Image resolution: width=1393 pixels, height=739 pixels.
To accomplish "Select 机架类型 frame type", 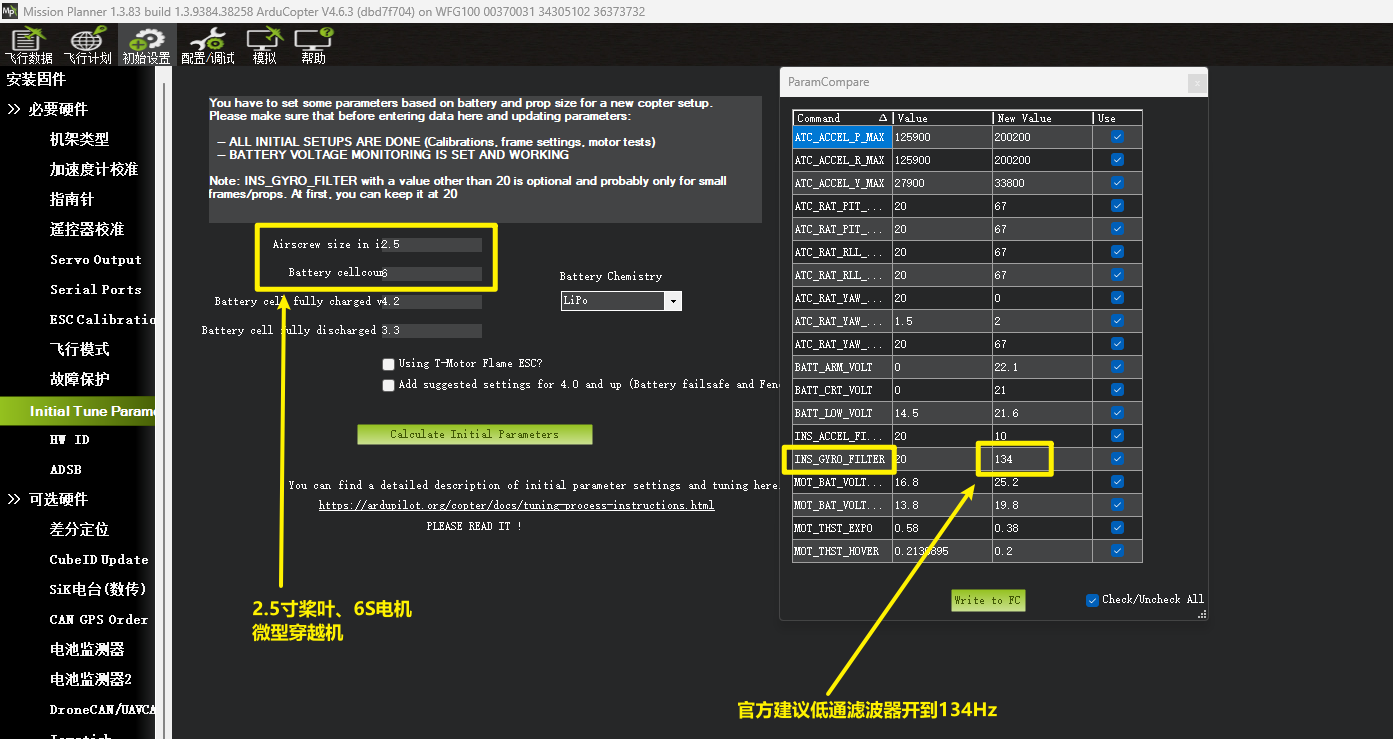I will click(79, 139).
